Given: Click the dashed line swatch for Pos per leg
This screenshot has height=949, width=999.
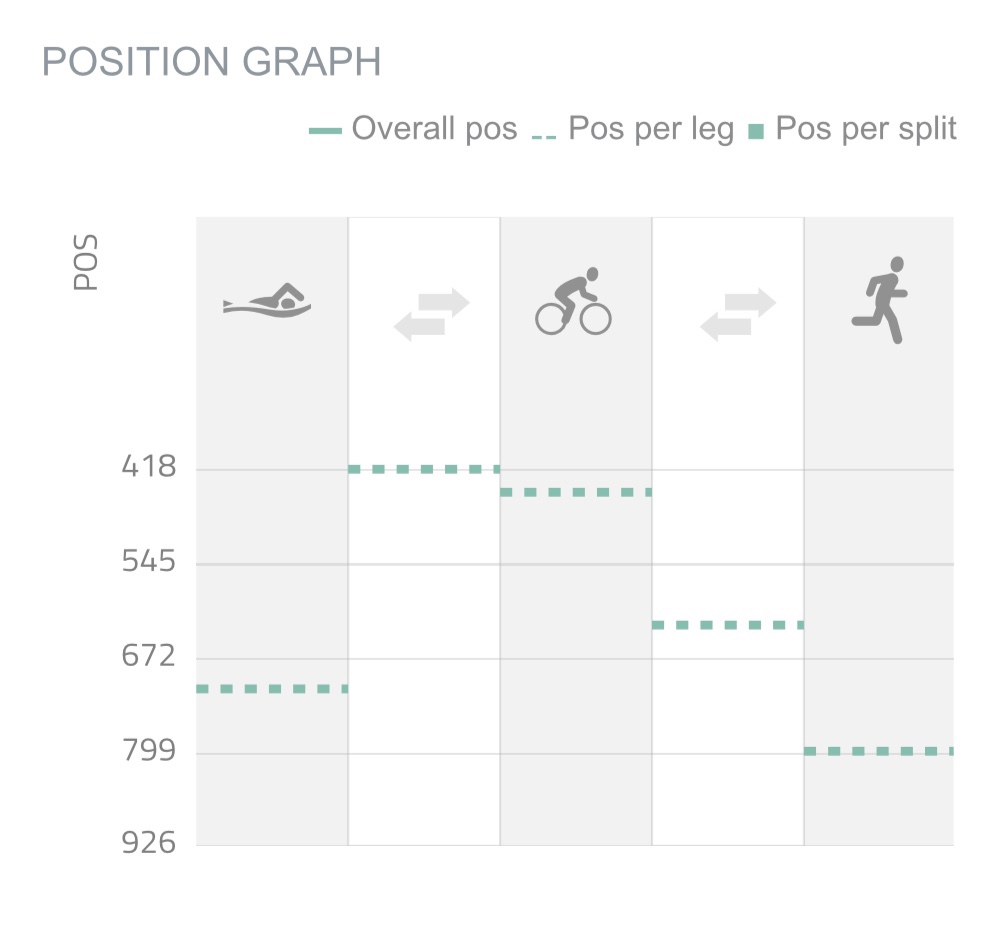Looking at the screenshot, I should 543,133.
